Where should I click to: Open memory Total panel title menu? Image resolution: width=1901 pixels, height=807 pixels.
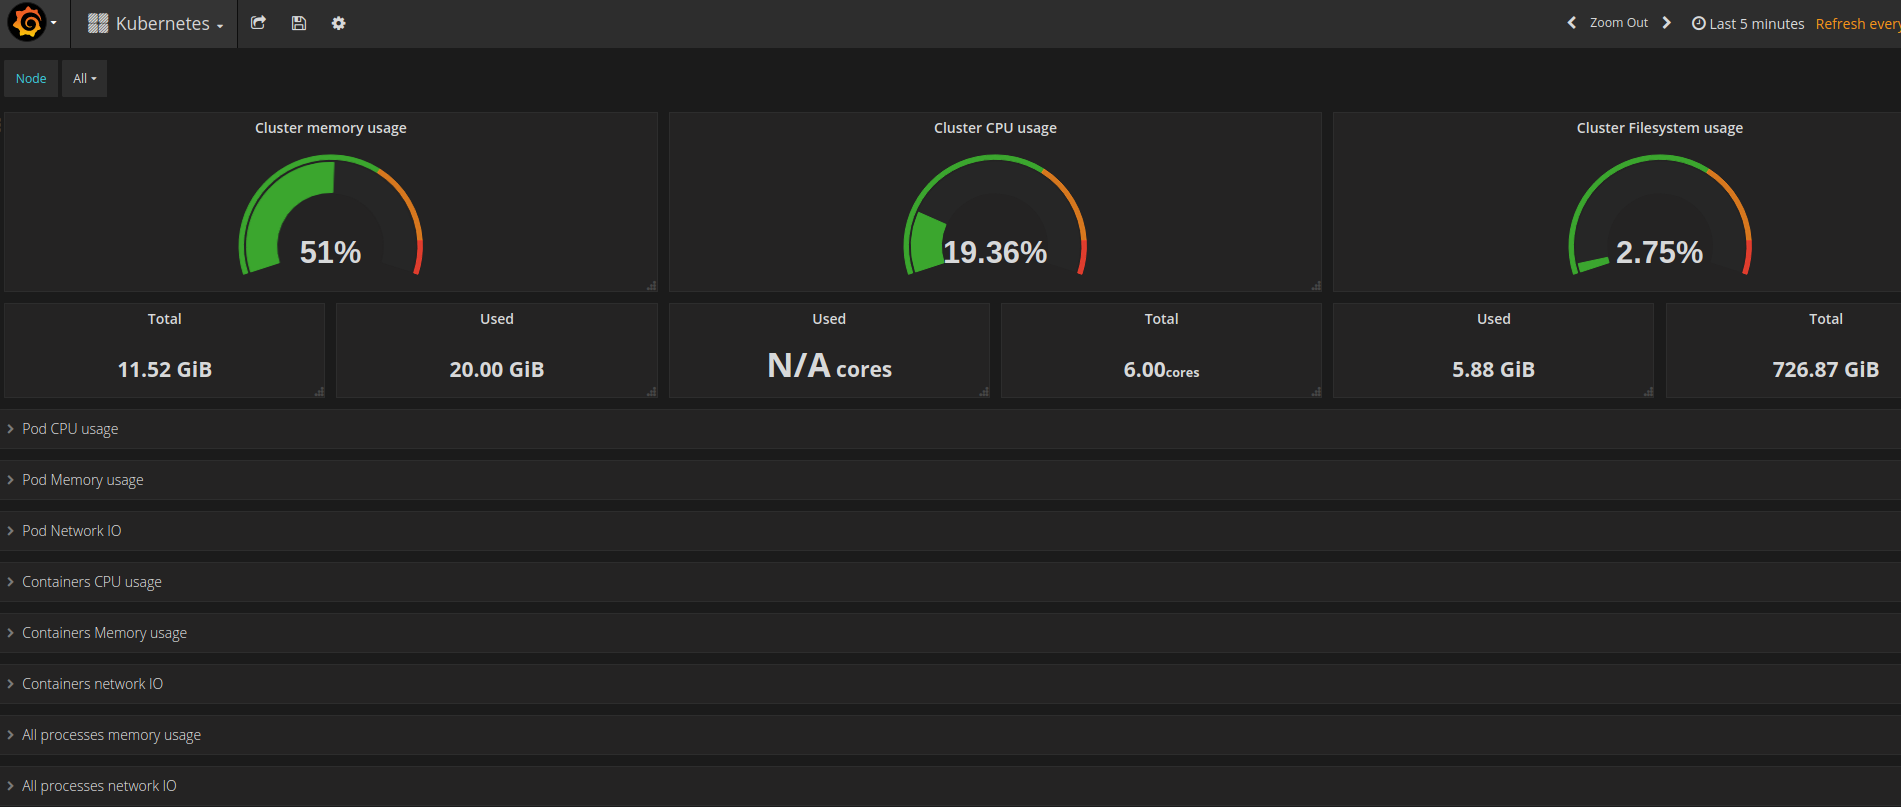[x=165, y=319]
